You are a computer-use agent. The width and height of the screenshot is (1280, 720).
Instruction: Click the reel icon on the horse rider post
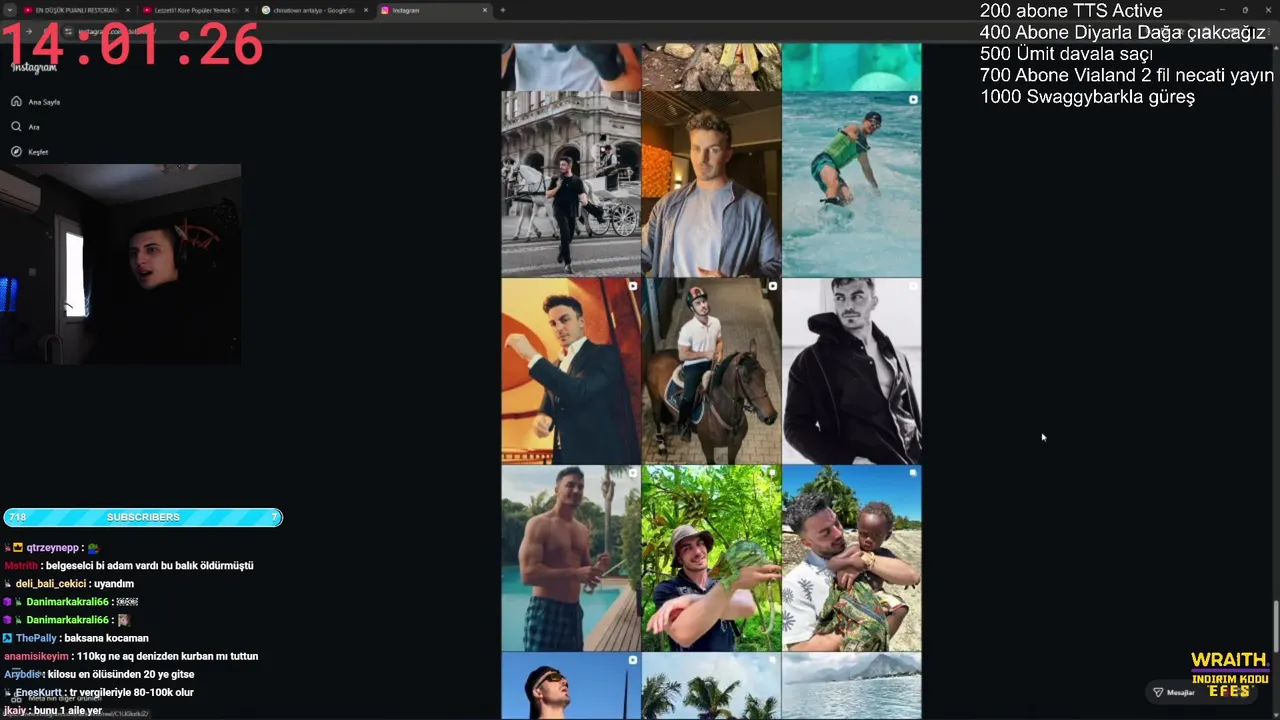pos(772,286)
